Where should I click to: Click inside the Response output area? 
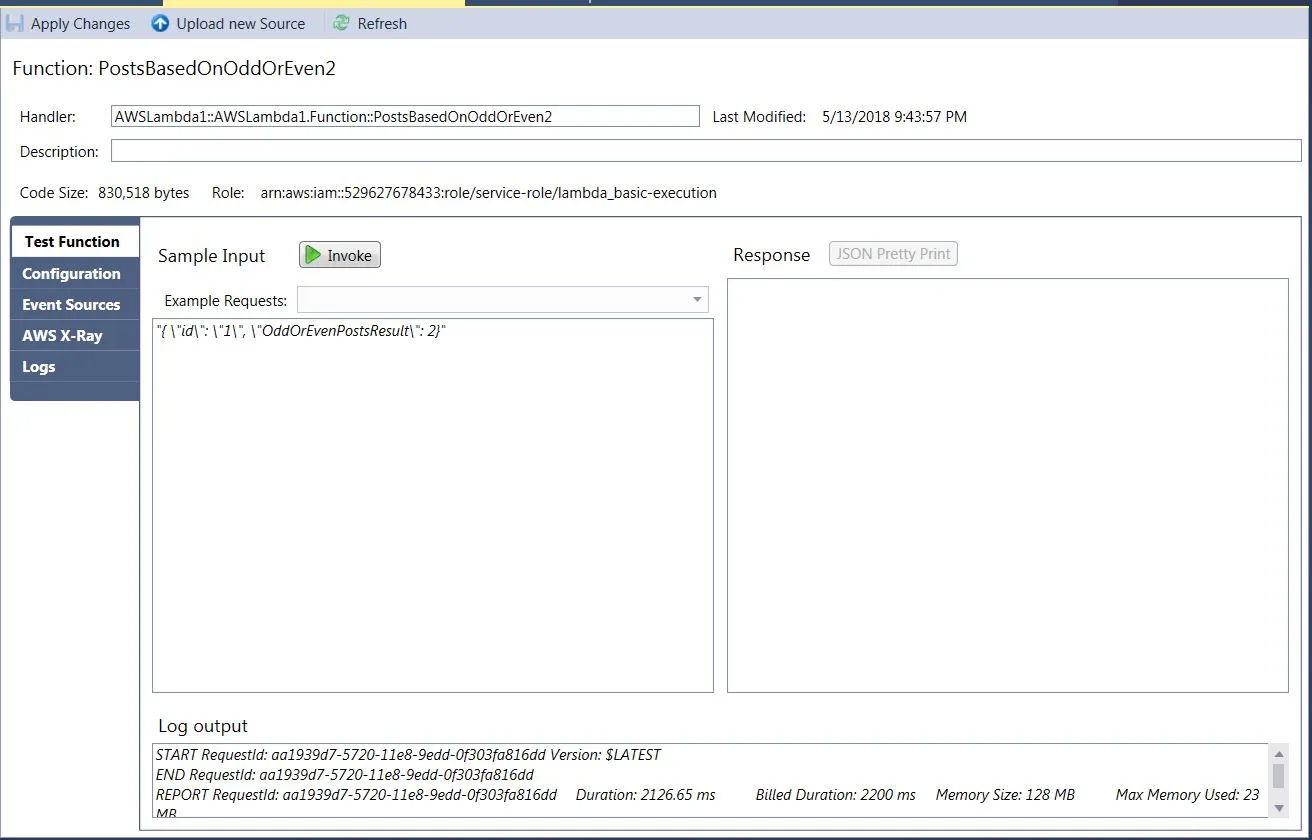pos(1007,485)
